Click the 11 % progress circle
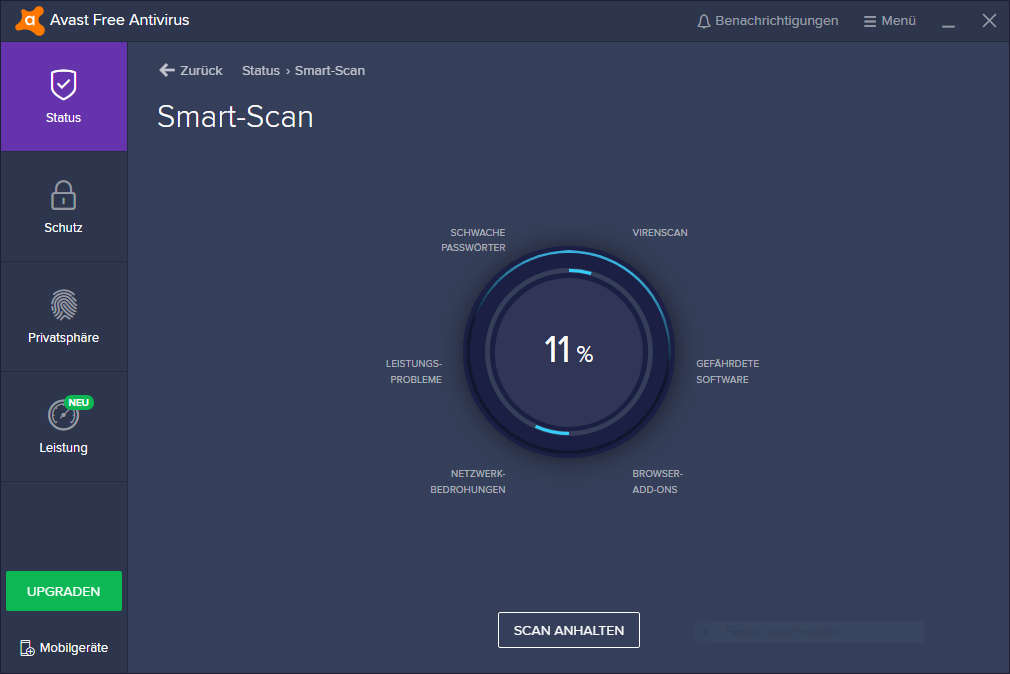The height and width of the screenshot is (674, 1010). (x=568, y=351)
